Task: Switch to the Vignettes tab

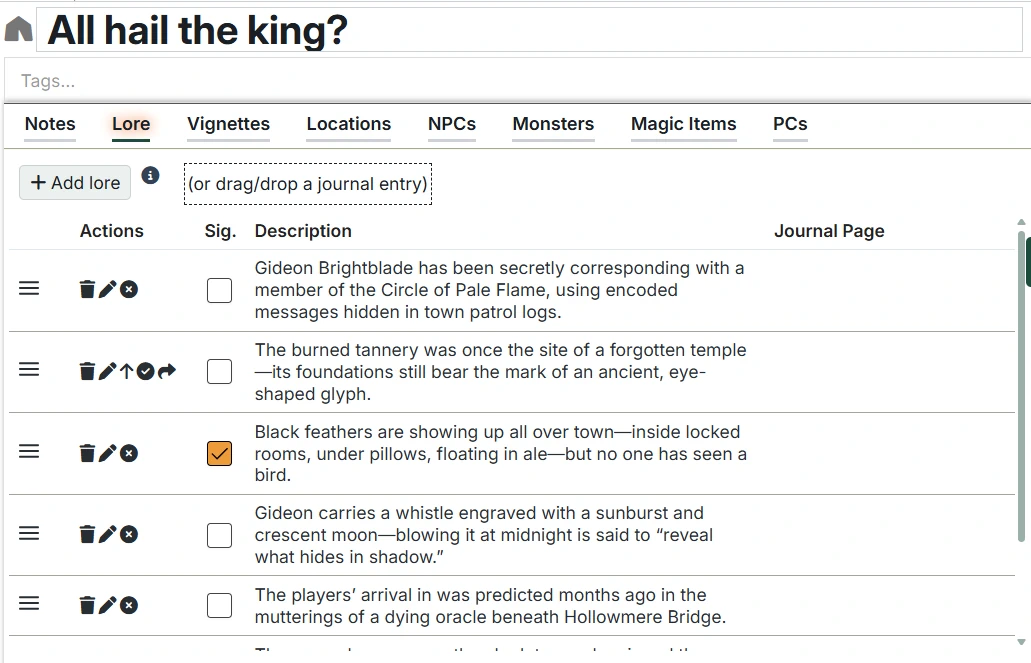Action: tap(228, 124)
